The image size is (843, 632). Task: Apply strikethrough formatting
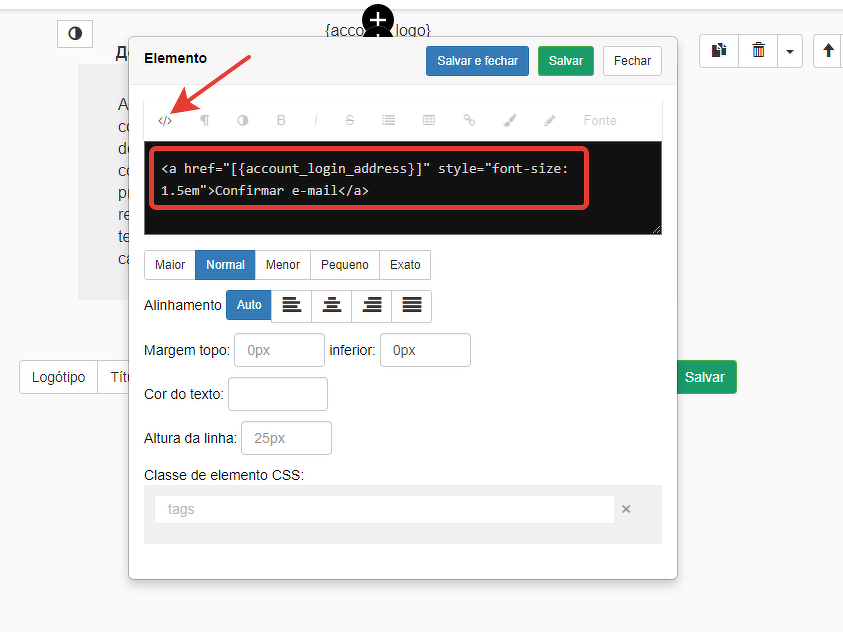pos(349,121)
